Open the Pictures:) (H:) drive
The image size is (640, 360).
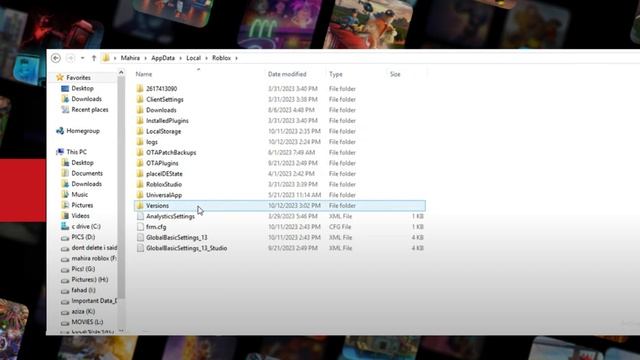(x=90, y=280)
